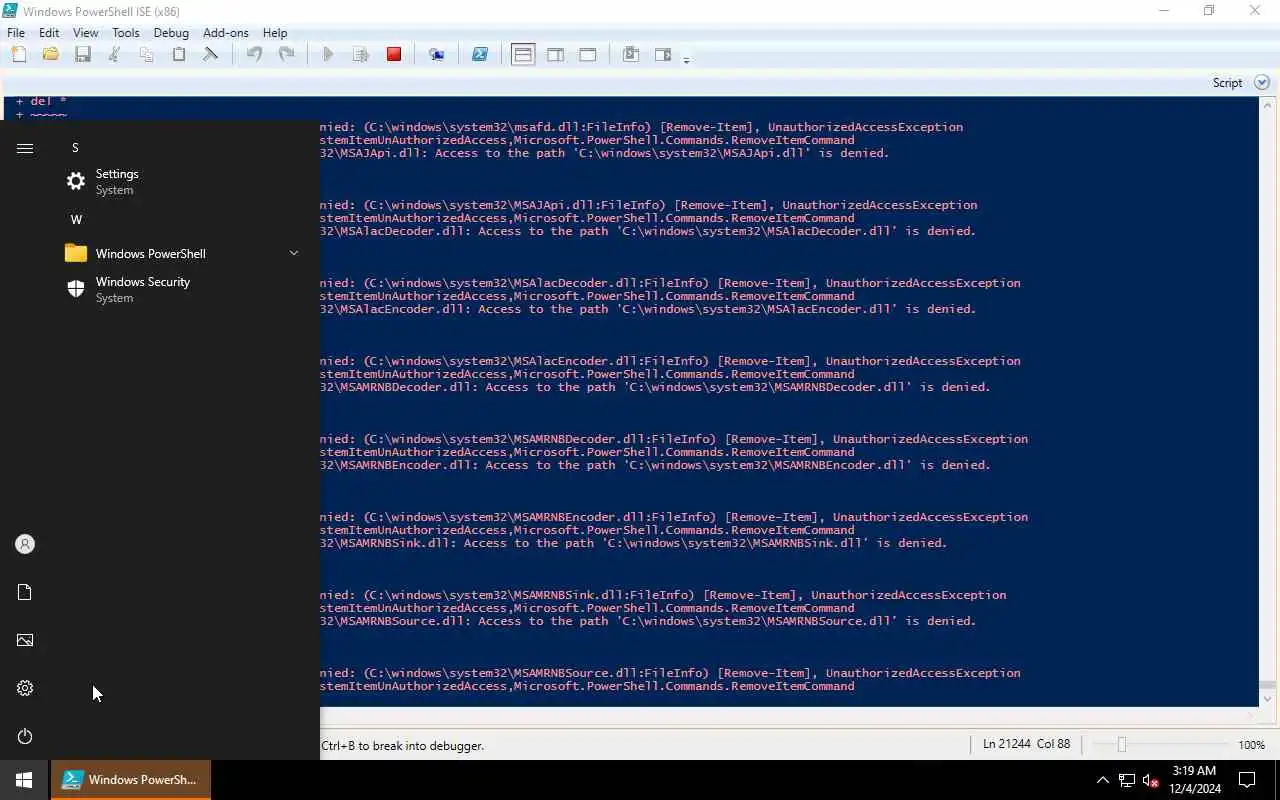Click the Open script folder icon
The height and width of the screenshot is (800, 1280).
click(x=50, y=55)
